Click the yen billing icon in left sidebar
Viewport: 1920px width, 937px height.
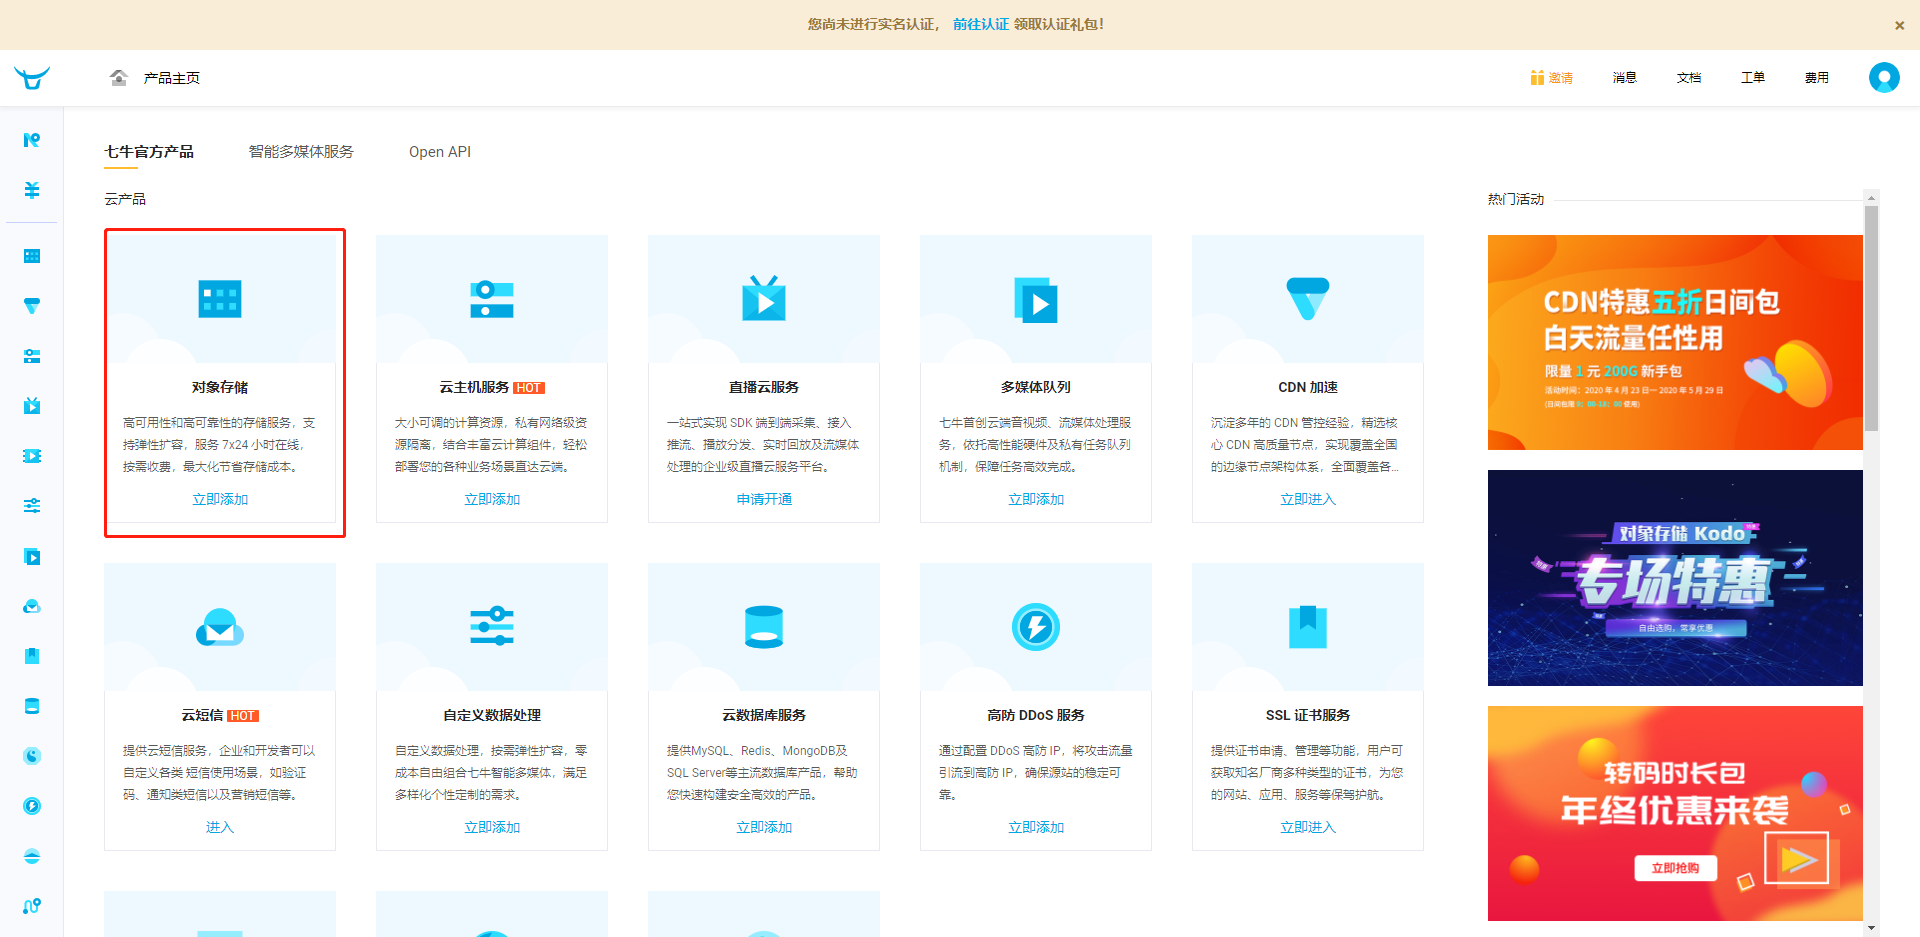point(32,190)
